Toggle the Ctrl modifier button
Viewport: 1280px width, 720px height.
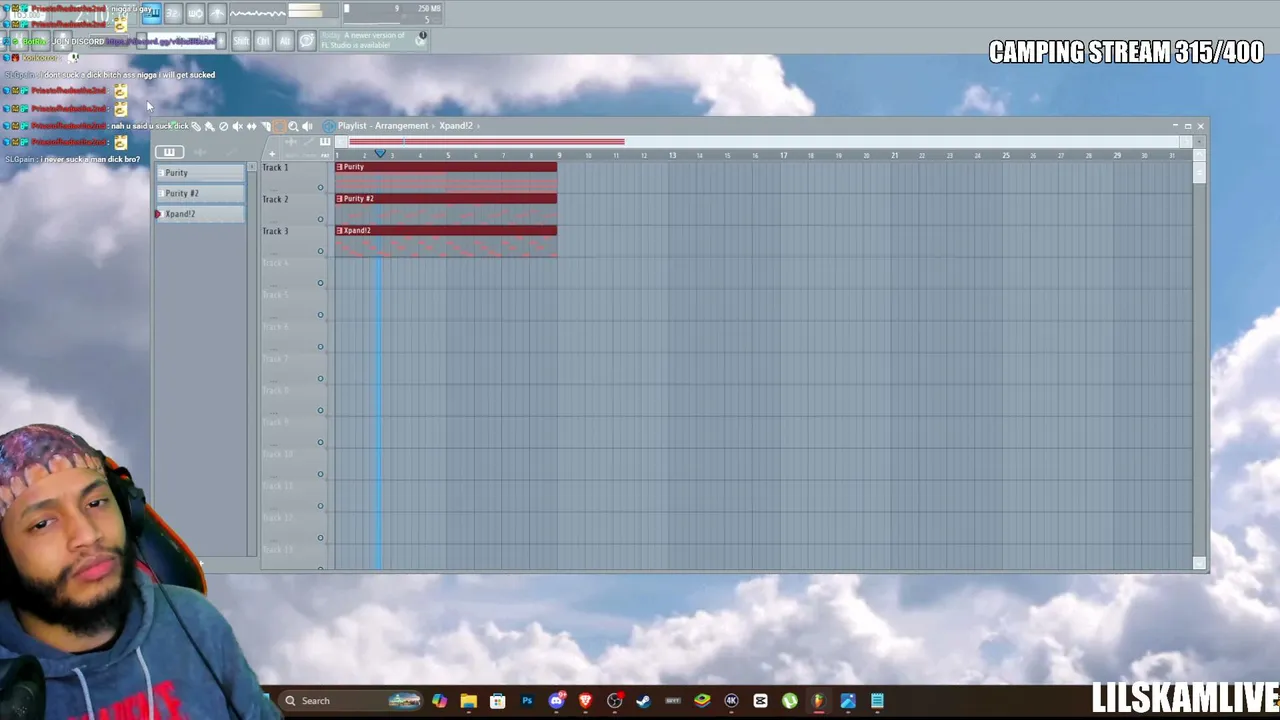(263, 40)
